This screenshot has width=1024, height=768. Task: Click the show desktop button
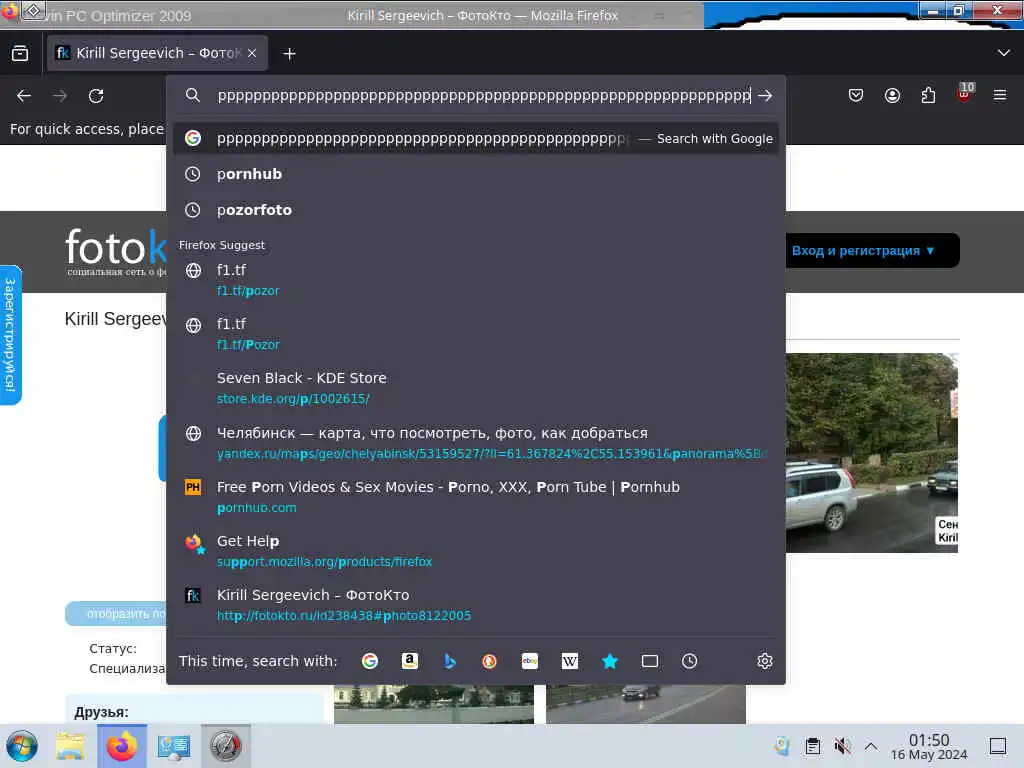pyautogui.click(x=998, y=746)
